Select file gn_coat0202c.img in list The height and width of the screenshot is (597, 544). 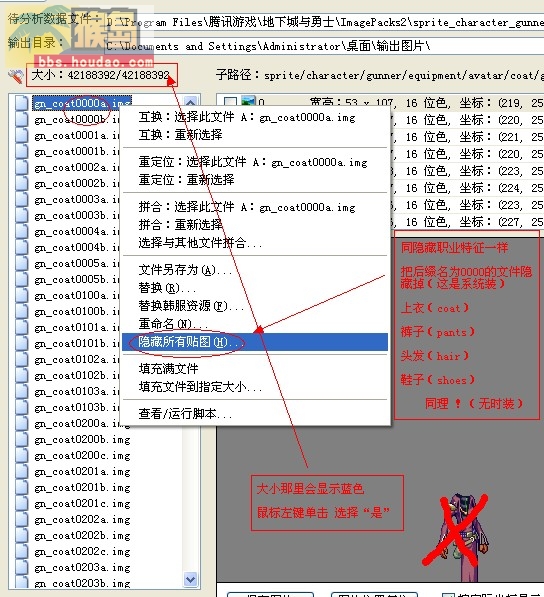(x=82, y=551)
